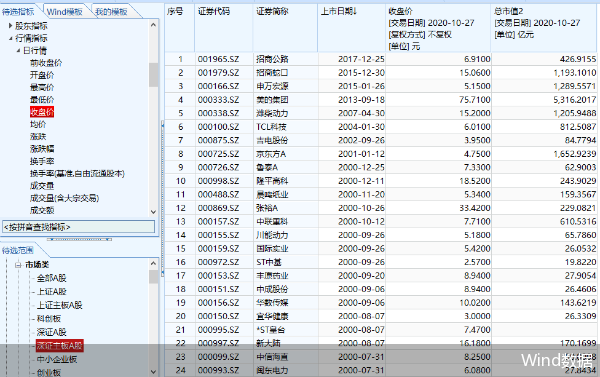Select the 均价 indicator
Viewport: 600px width, 377px height.
(38, 124)
